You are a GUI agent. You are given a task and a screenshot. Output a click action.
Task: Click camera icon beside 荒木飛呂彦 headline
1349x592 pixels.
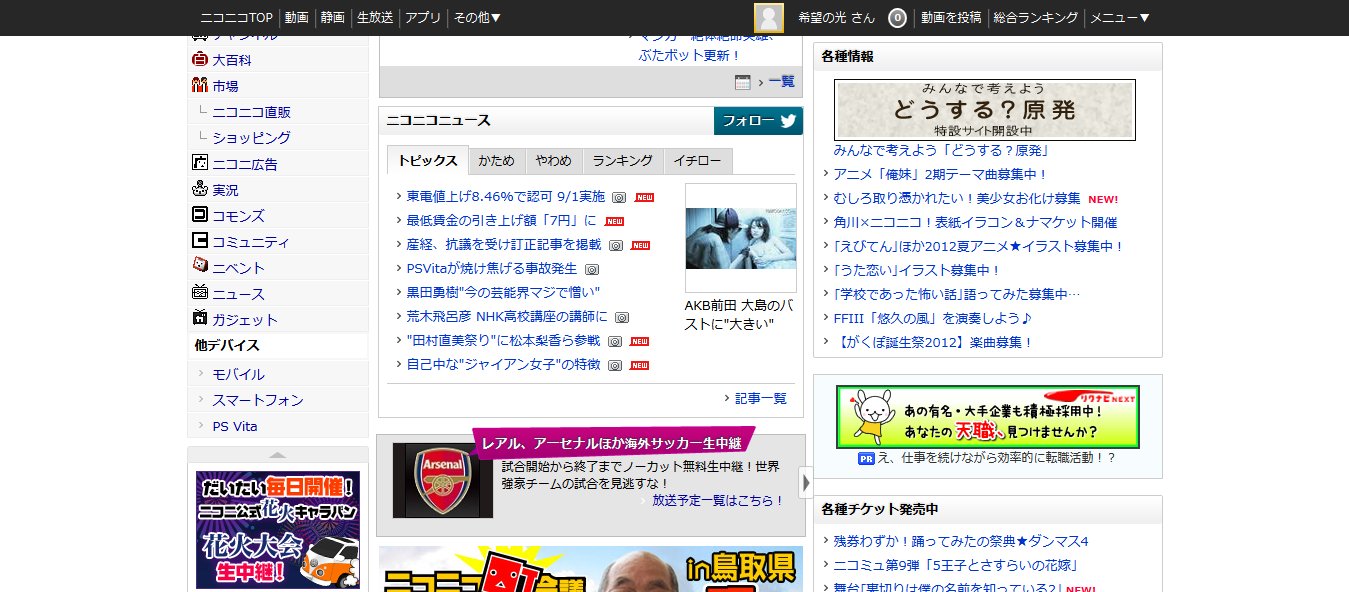point(622,317)
